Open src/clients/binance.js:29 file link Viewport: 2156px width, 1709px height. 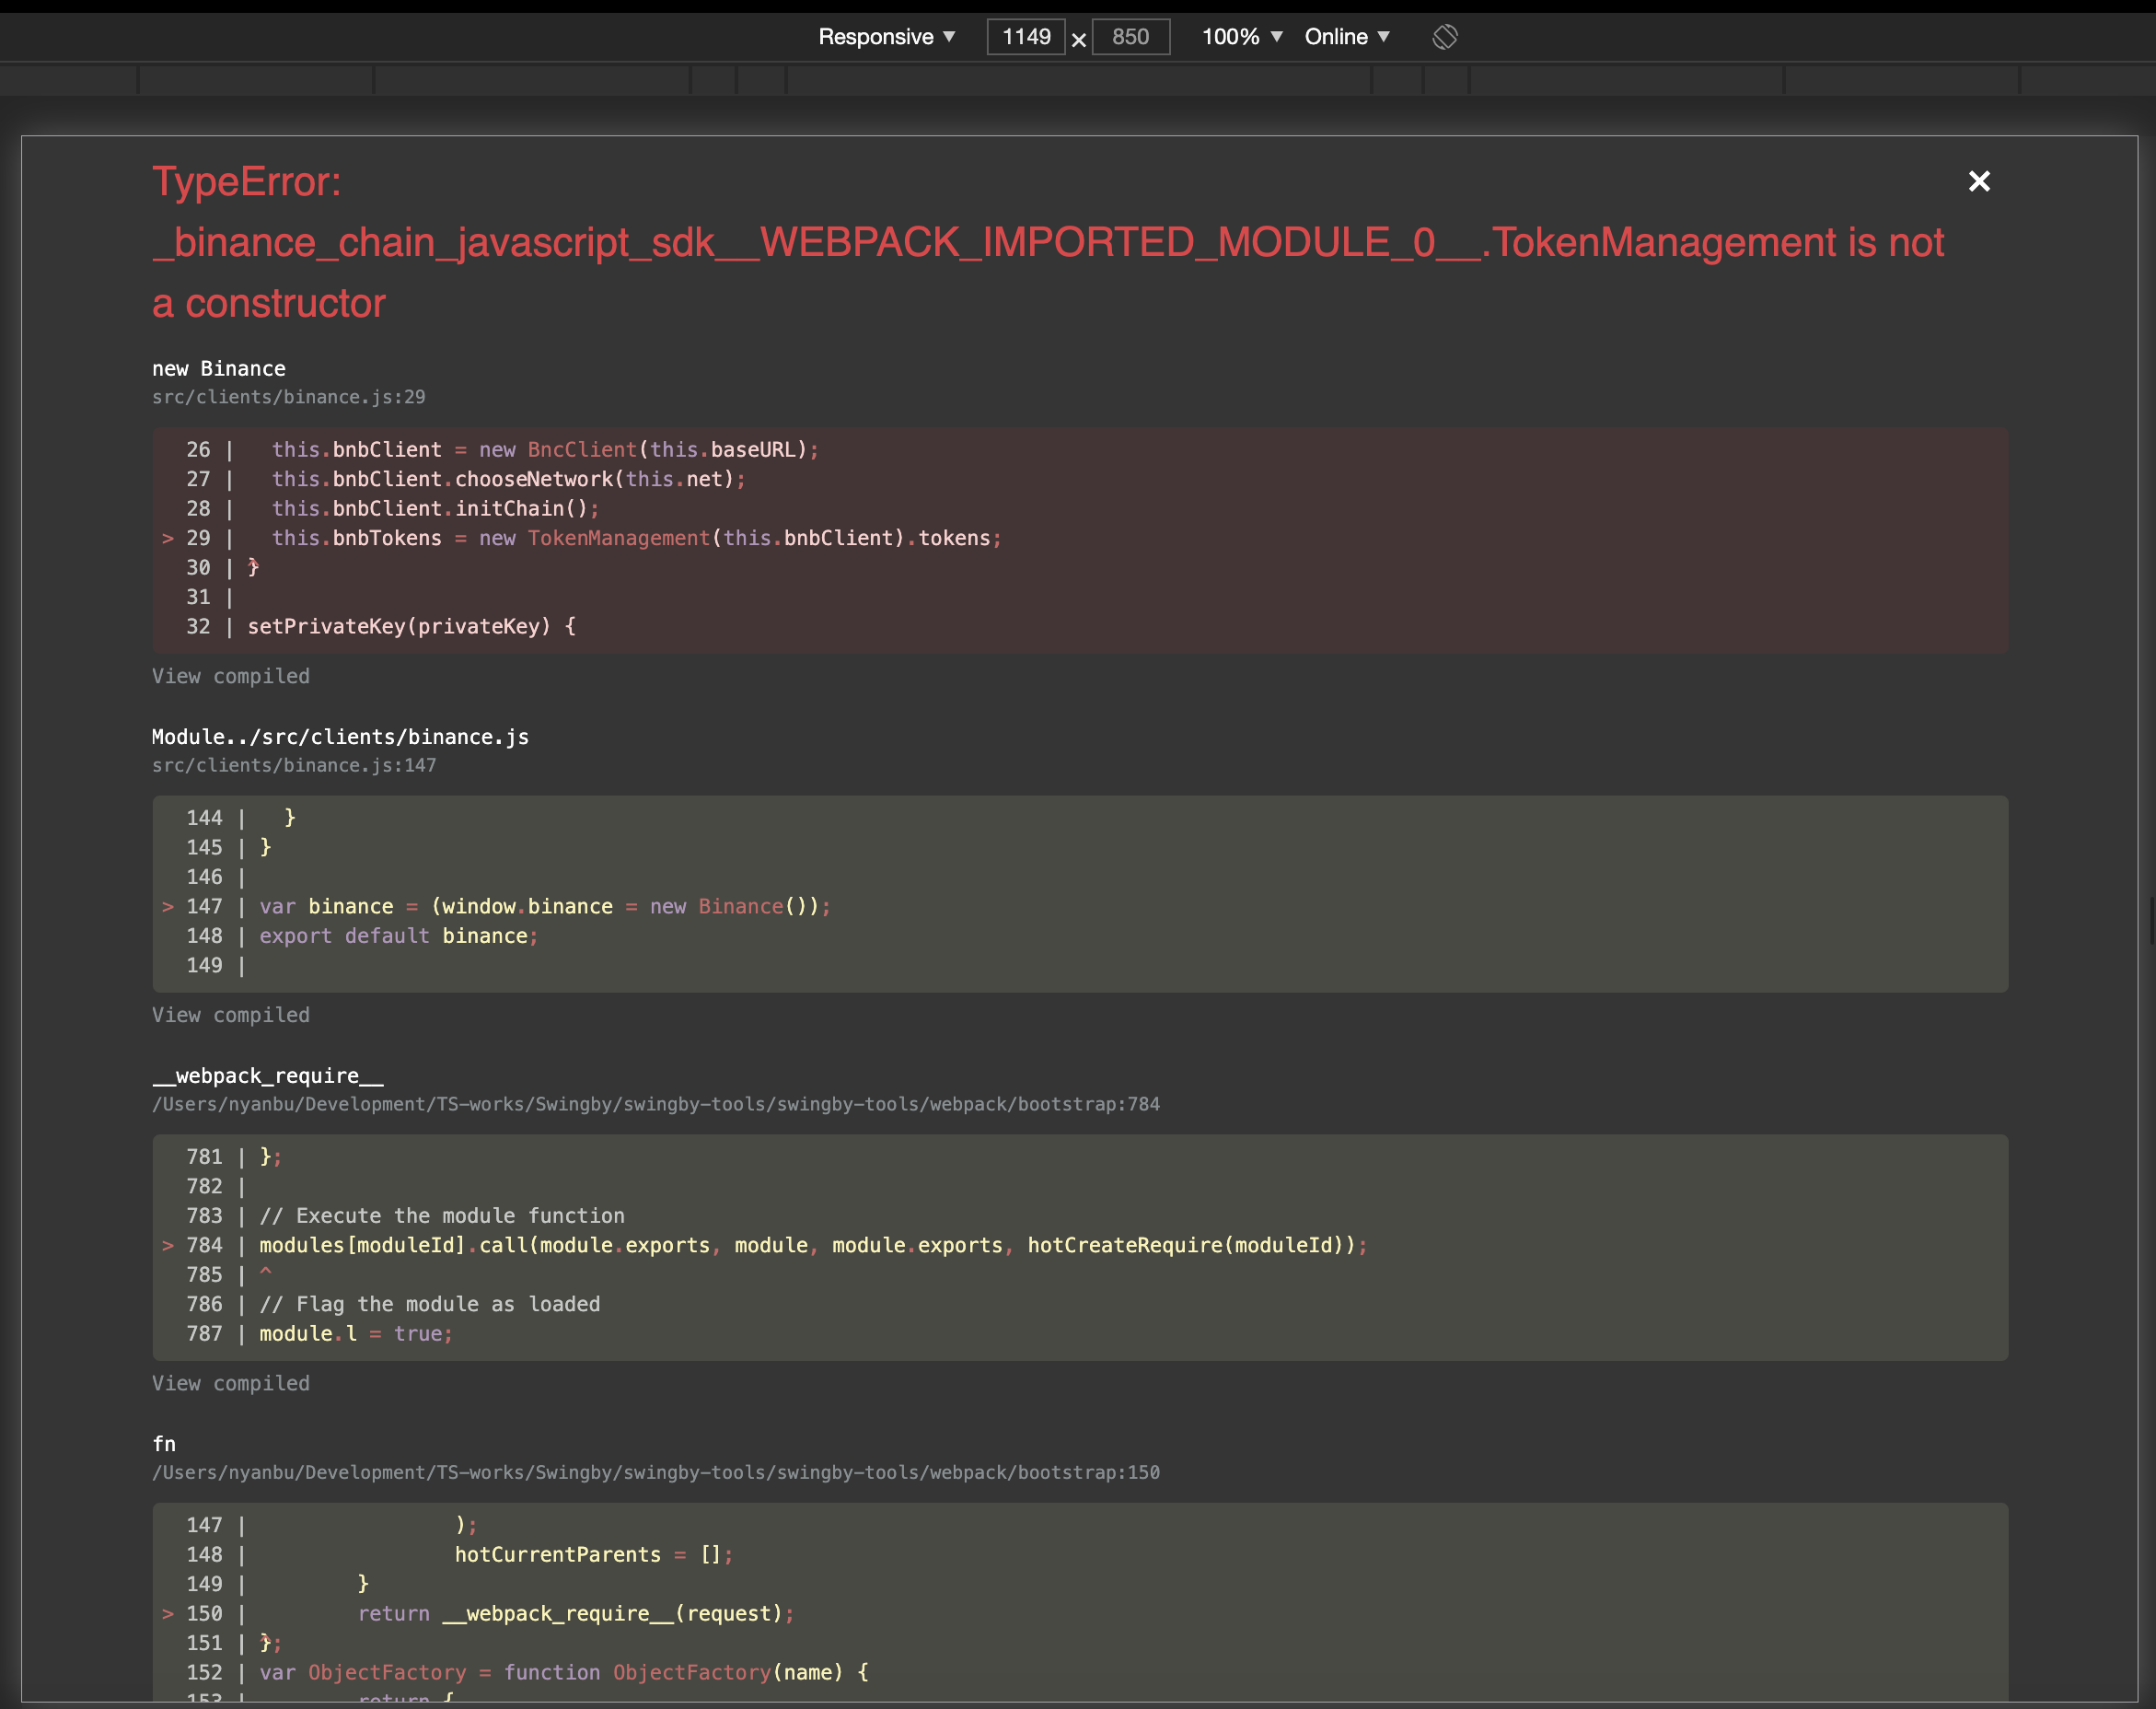288,397
